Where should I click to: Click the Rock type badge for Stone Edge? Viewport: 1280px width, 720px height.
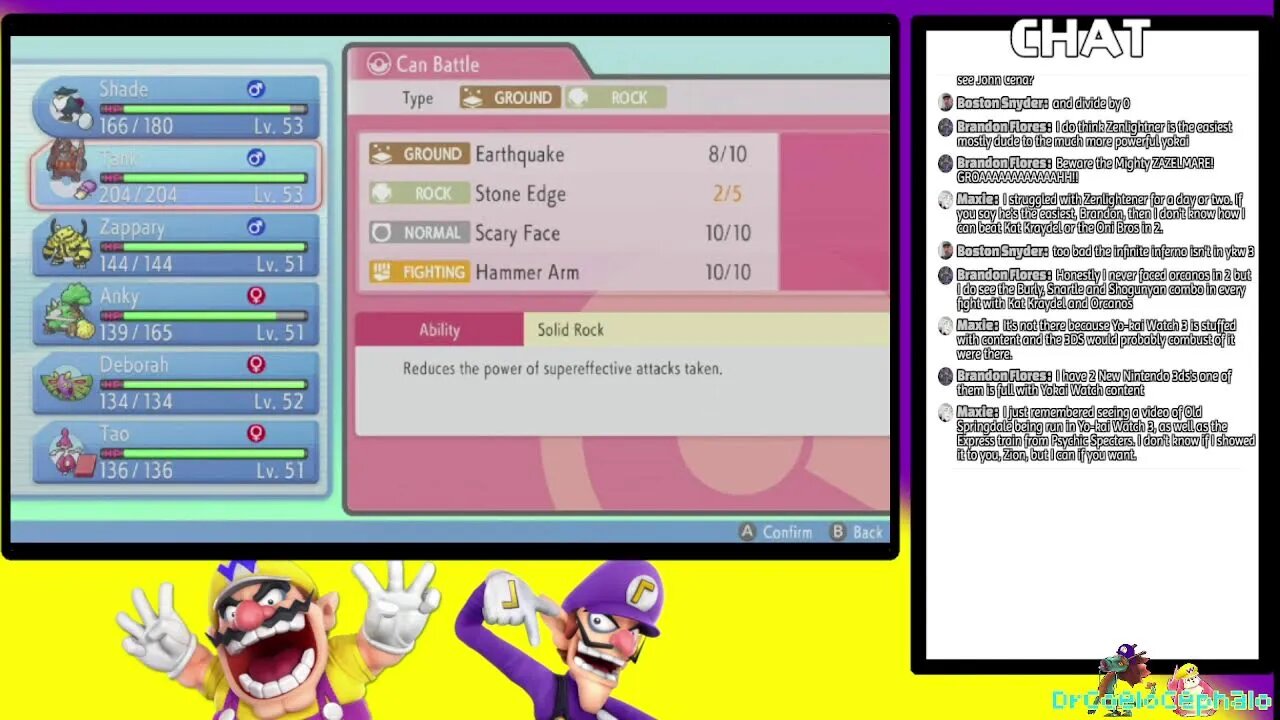(x=418, y=193)
